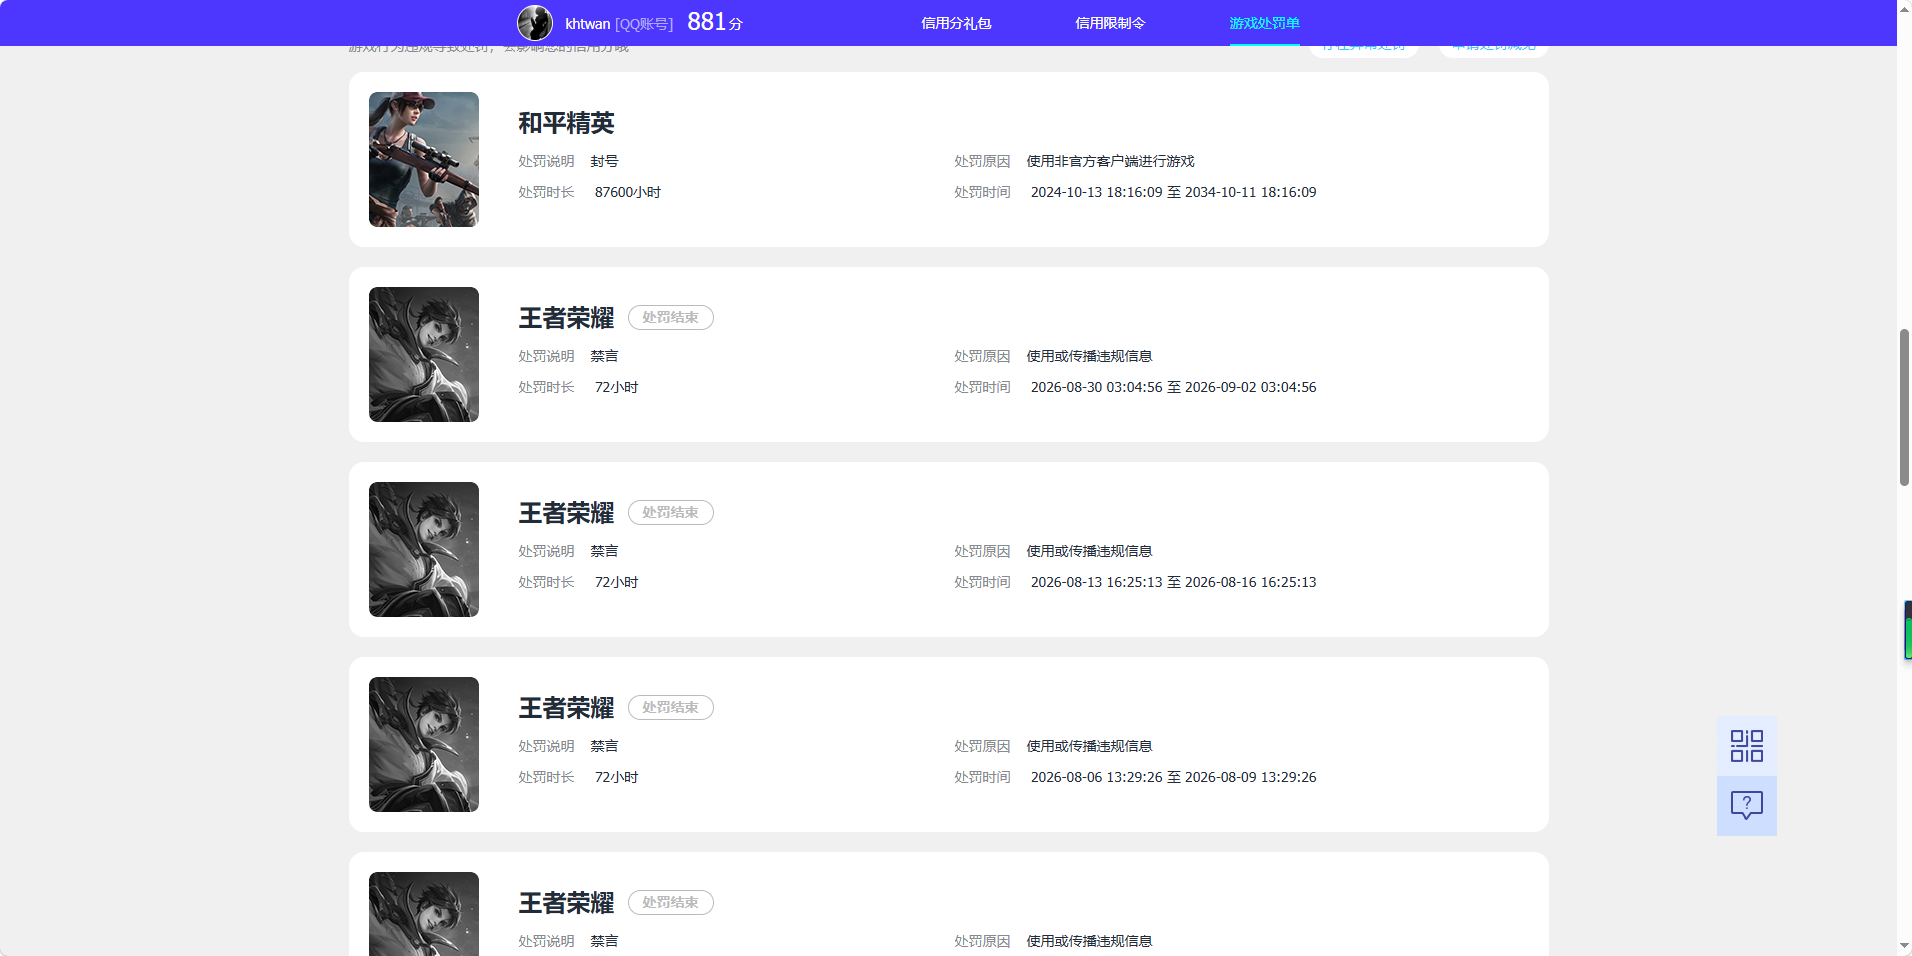Click the 2026-08-06 13:29:26 penalty time

(1173, 777)
